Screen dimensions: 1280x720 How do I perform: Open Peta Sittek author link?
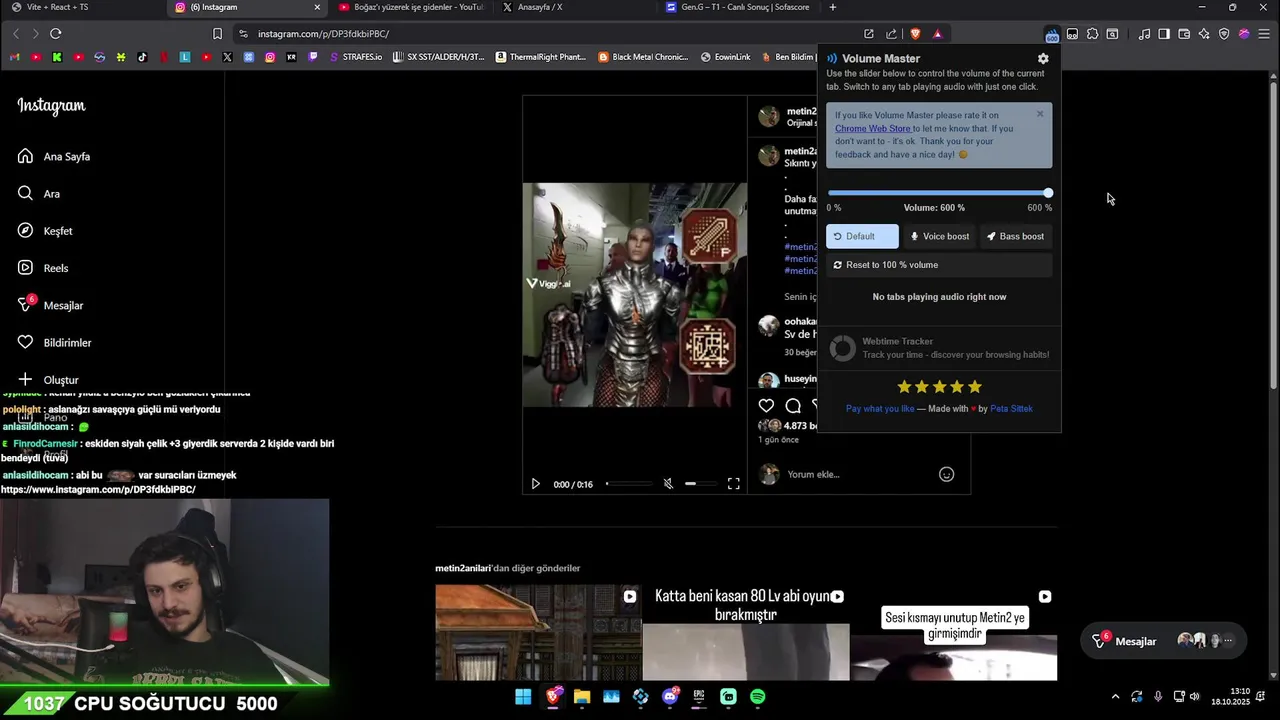coord(1011,408)
